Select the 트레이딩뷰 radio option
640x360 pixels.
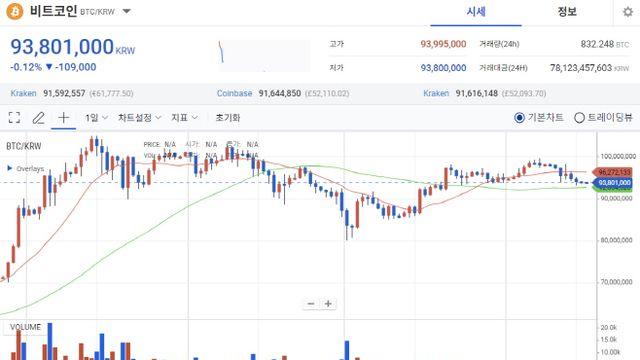[x=603, y=118]
